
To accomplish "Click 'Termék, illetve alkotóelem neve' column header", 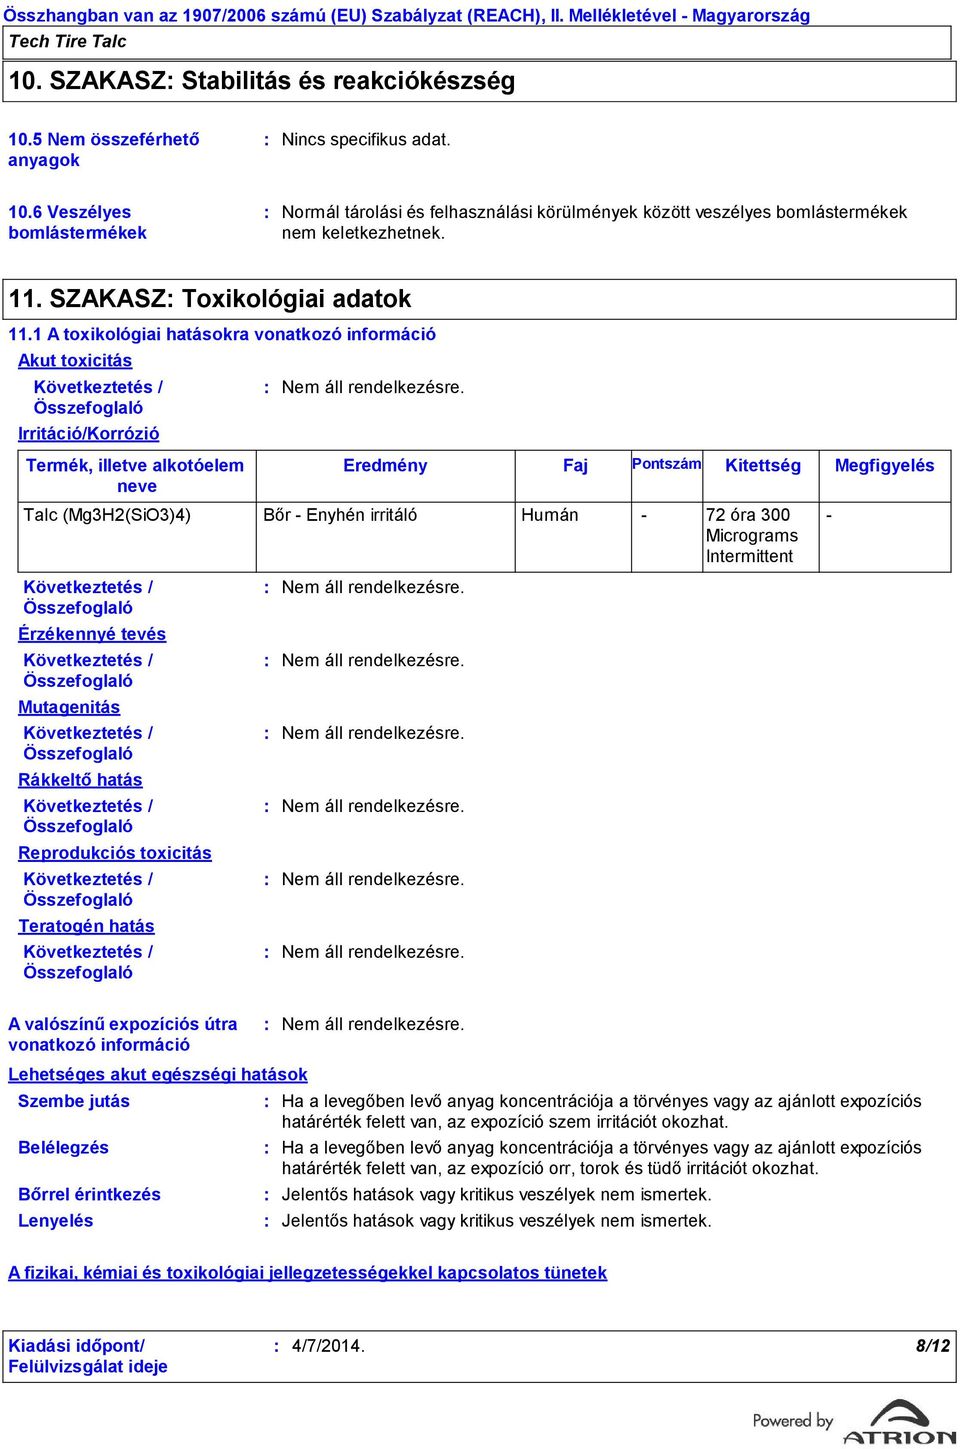I will [136, 475].
